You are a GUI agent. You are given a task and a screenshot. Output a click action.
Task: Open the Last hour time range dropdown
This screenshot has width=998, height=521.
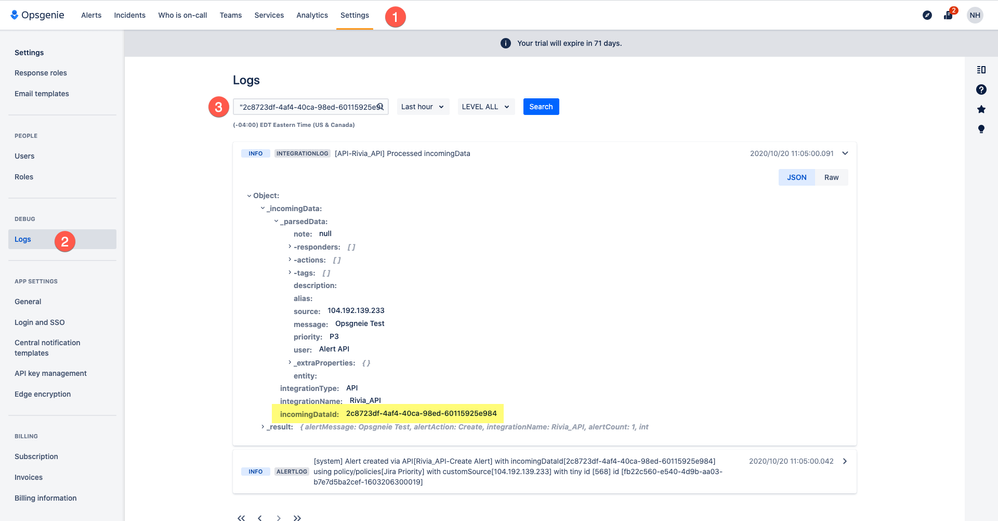[423, 107]
